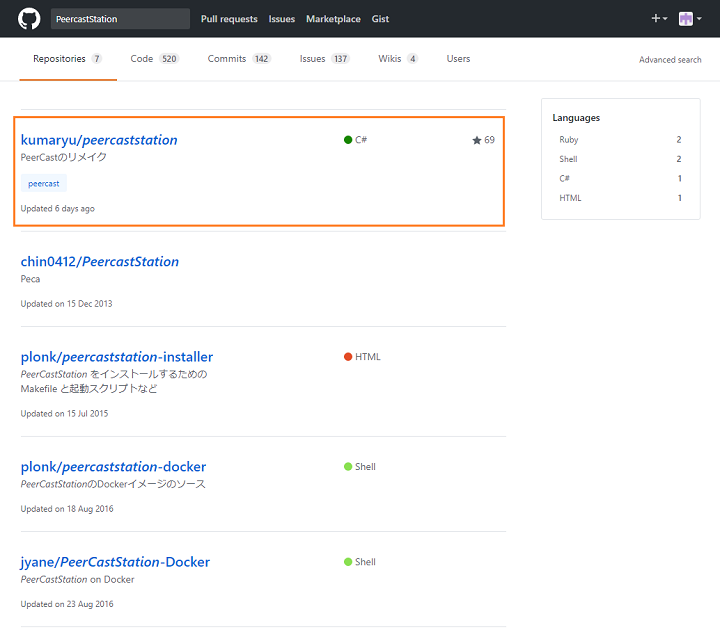Open the plus create-new dropdown

pyautogui.click(x=659, y=18)
